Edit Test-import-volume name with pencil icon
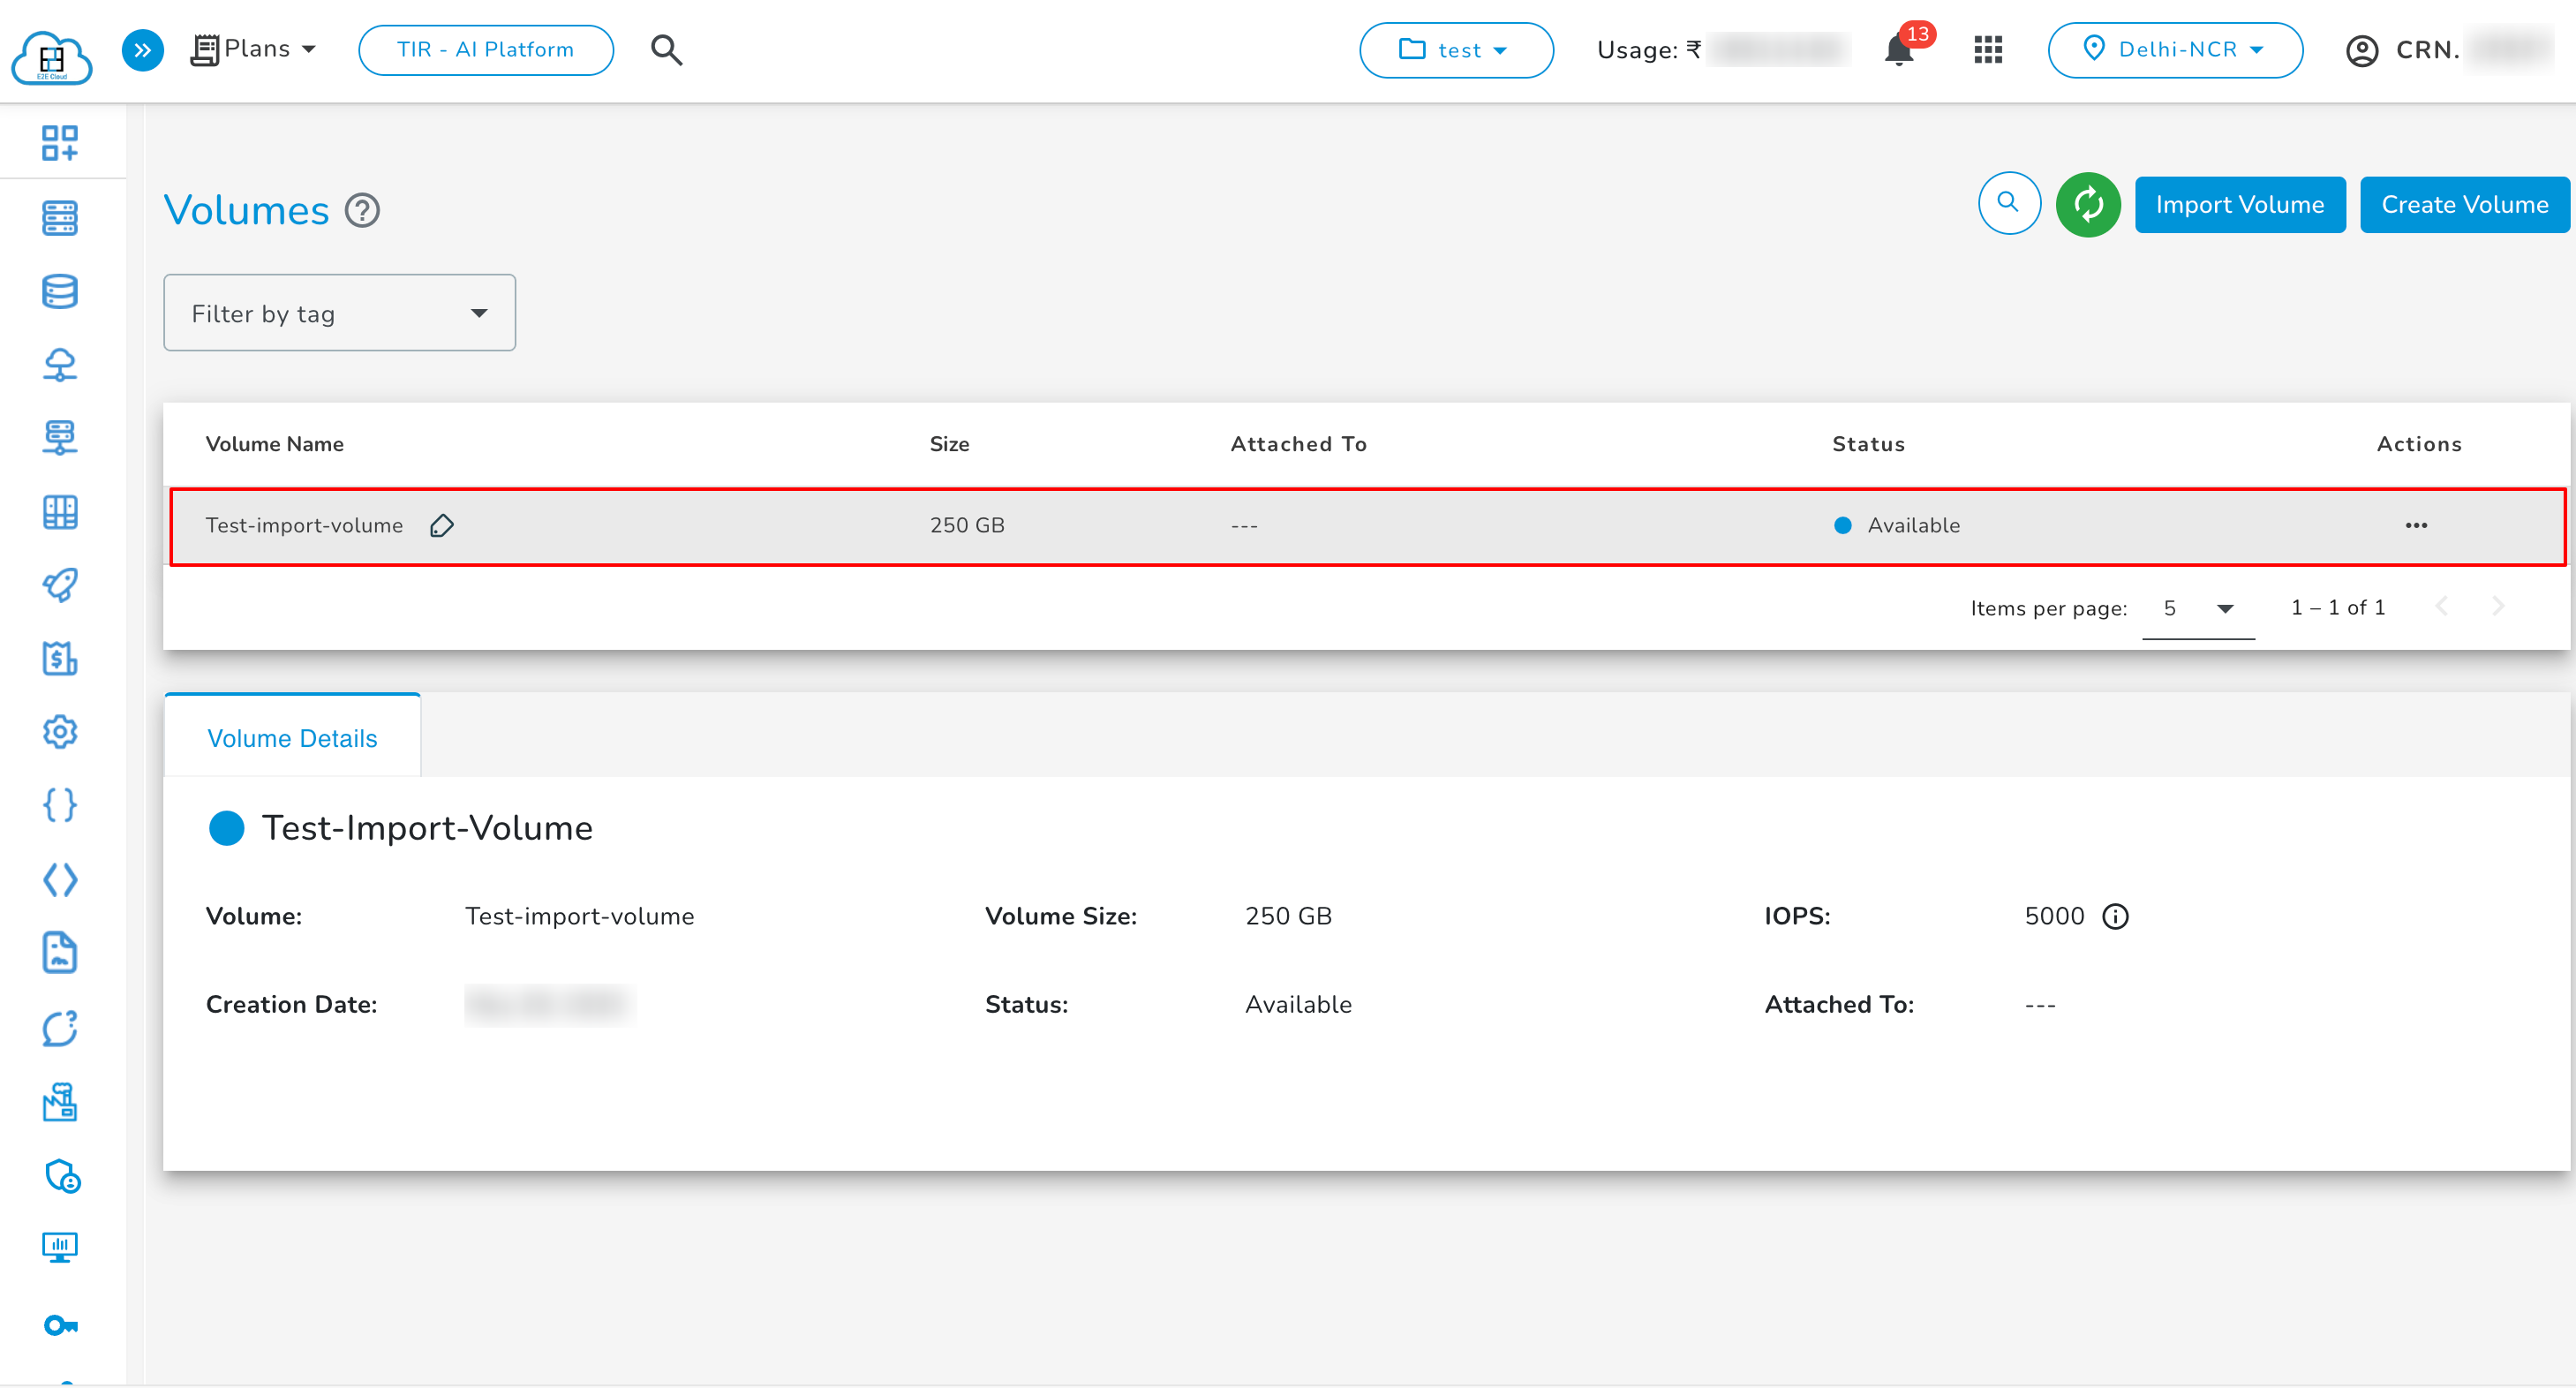Viewport: 2576px width, 1388px height. tap(441, 525)
